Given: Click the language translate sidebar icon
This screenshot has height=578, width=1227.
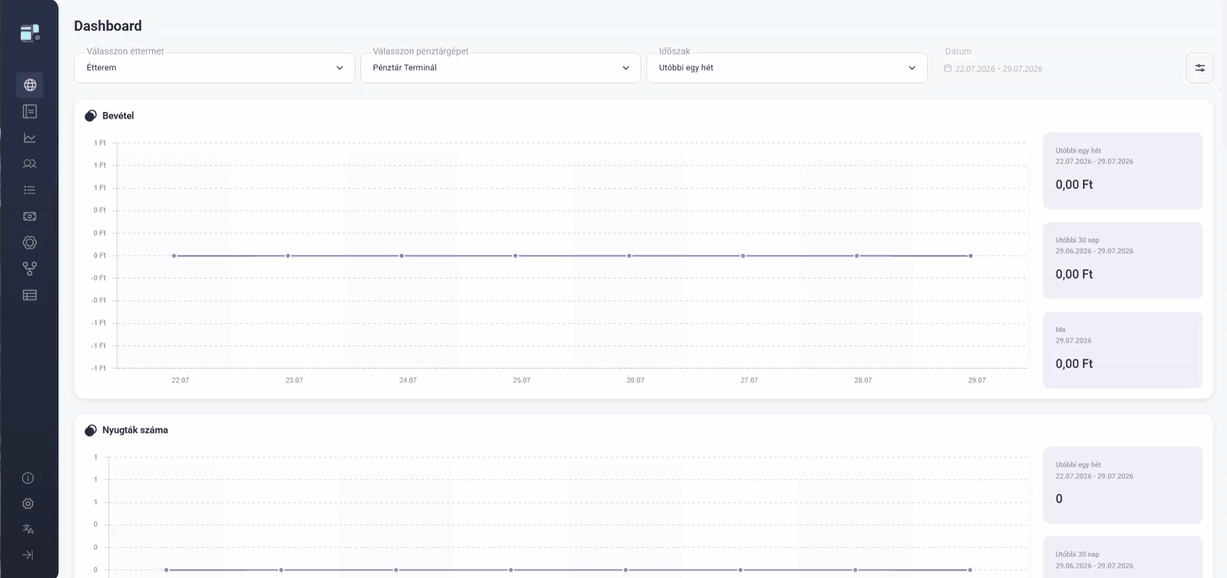Looking at the screenshot, I should pyautogui.click(x=28, y=529).
